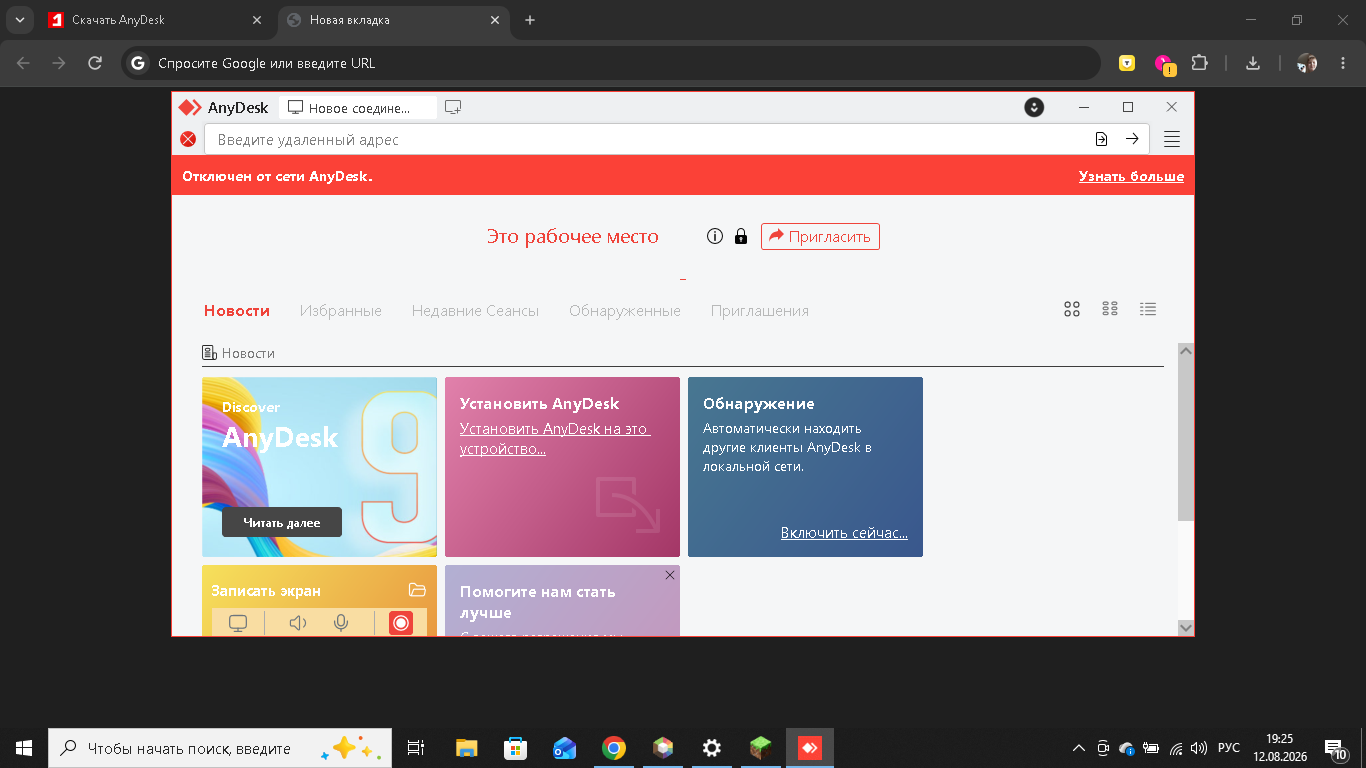Click the lock icon beside the workplace title

click(741, 236)
